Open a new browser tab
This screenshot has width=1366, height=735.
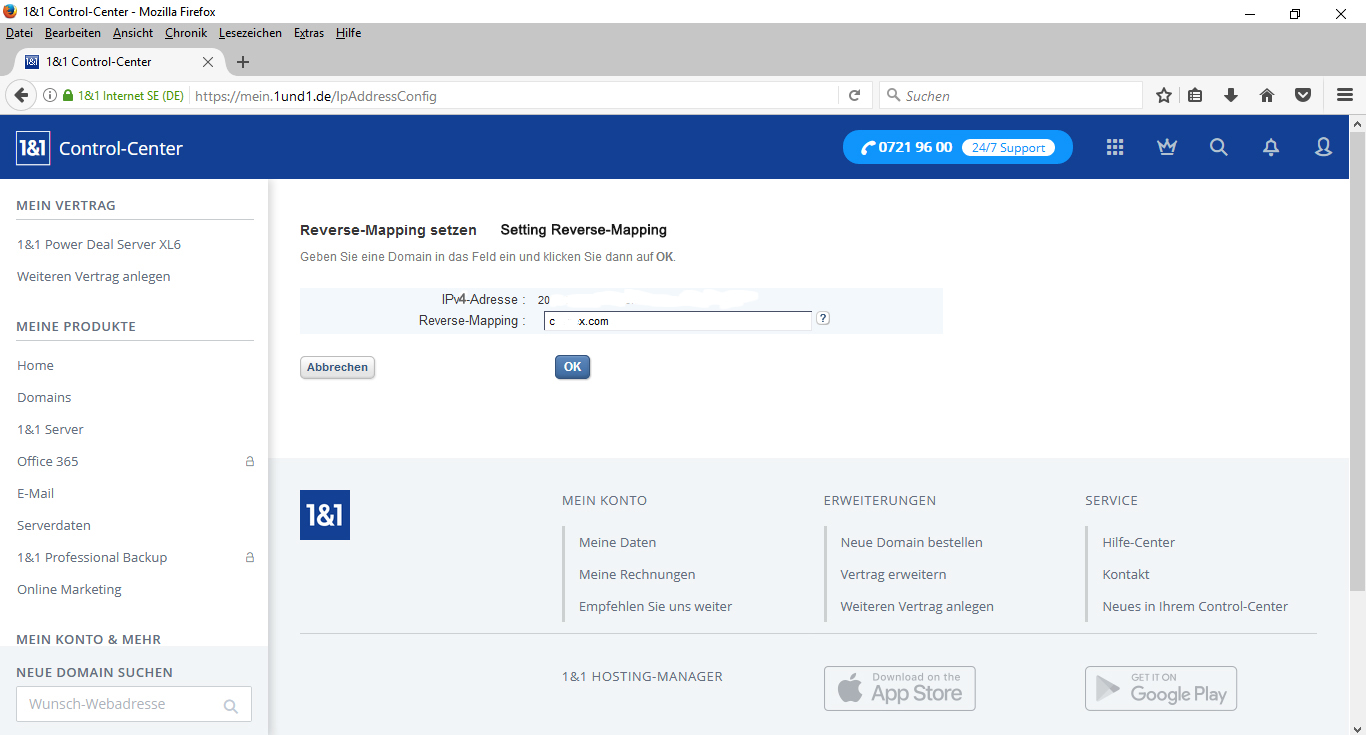click(242, 62)
